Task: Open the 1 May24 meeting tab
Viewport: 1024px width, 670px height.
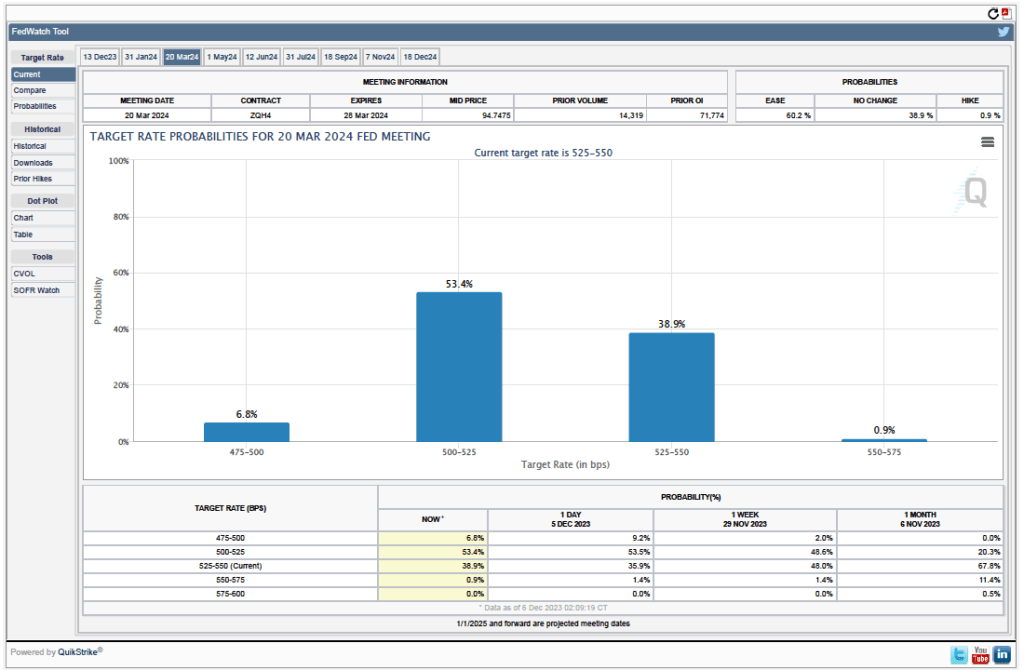Action: tap(221, 57)
